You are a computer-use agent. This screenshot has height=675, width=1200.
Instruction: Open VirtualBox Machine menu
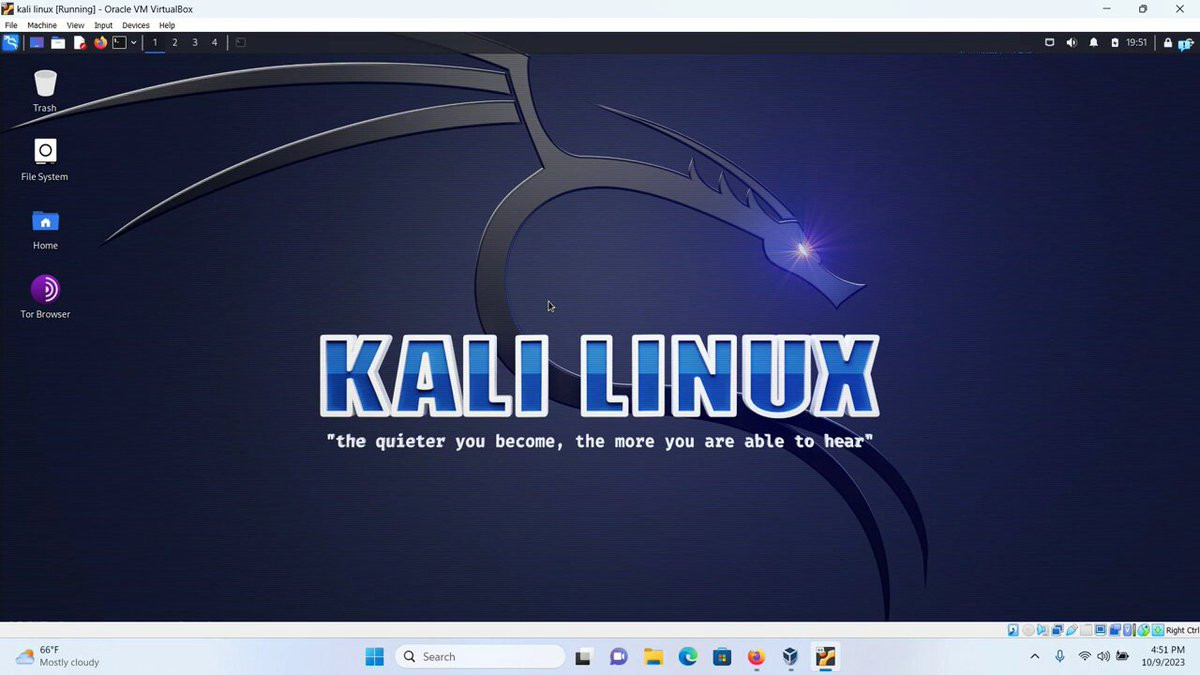pyautogui.click(x=42, y=25)
